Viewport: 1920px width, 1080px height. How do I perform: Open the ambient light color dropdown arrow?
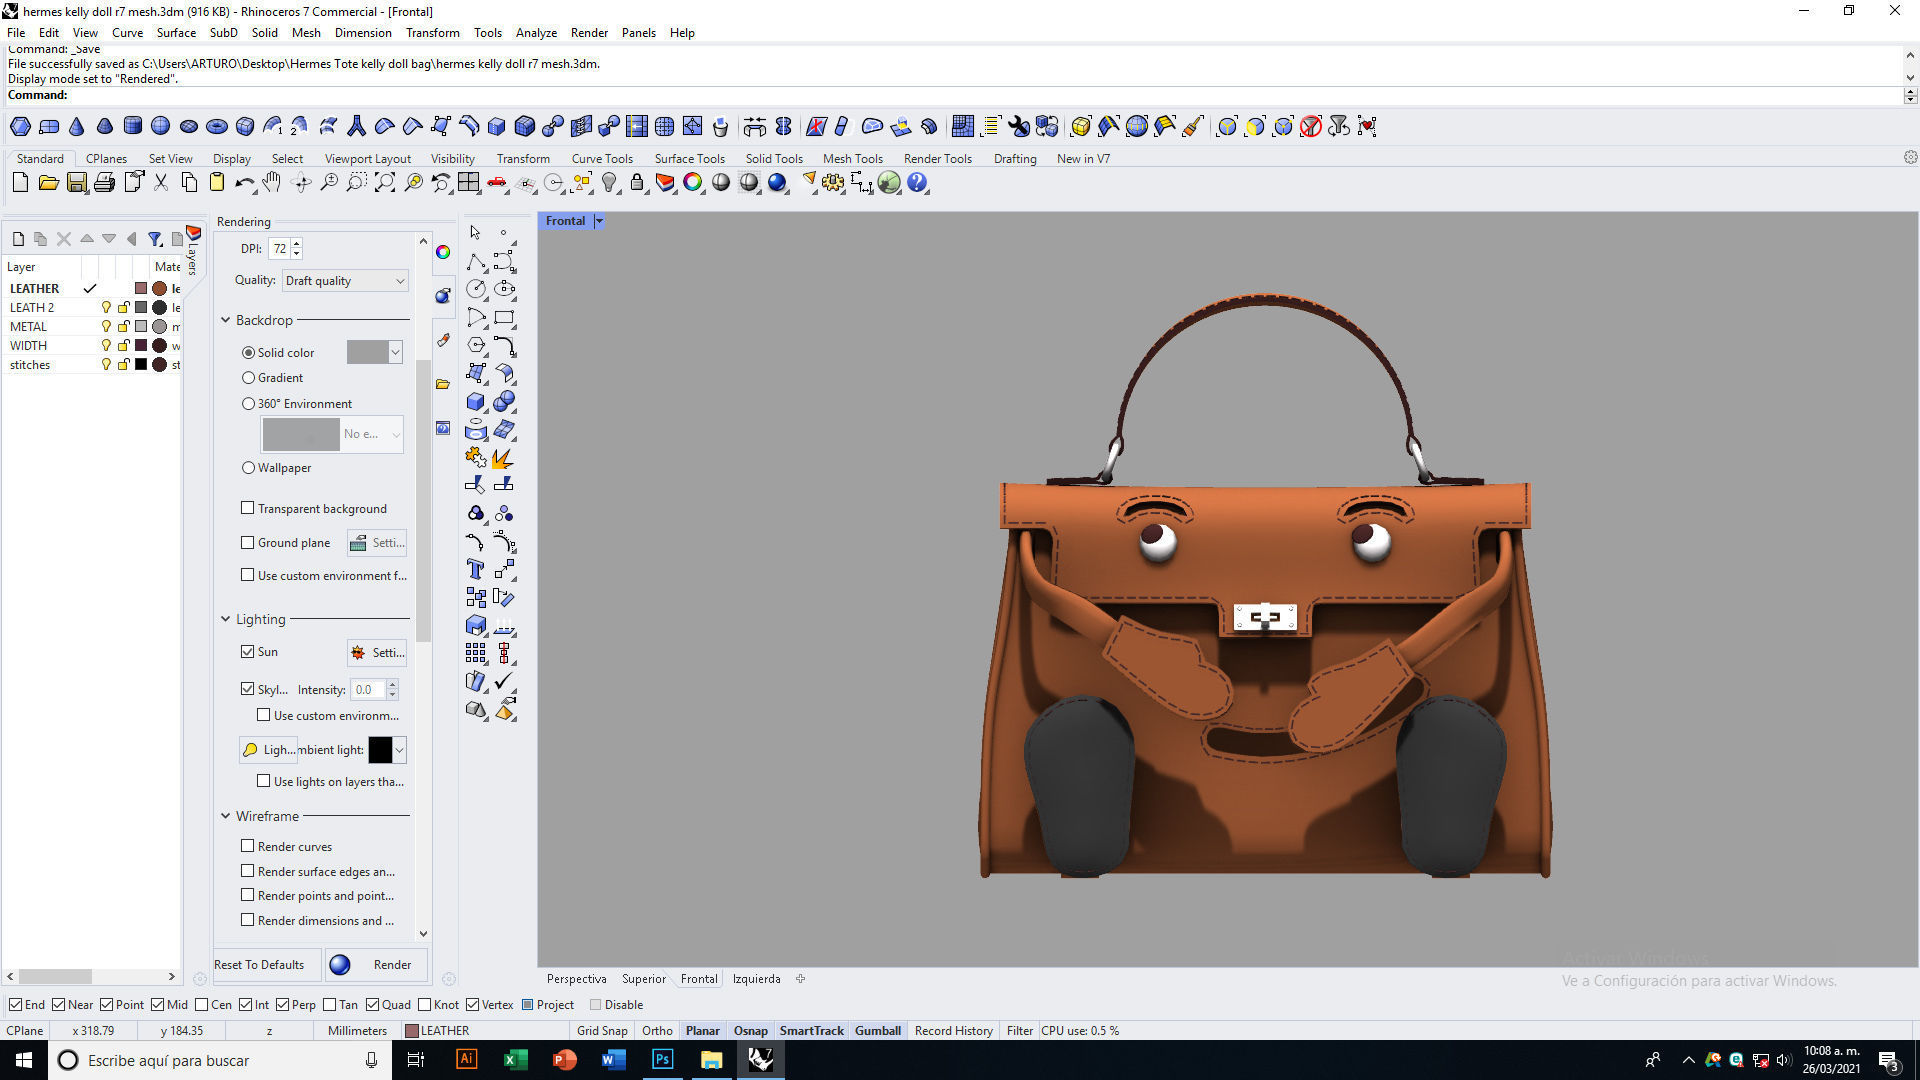pyautogui.click(x=400, y=750)
